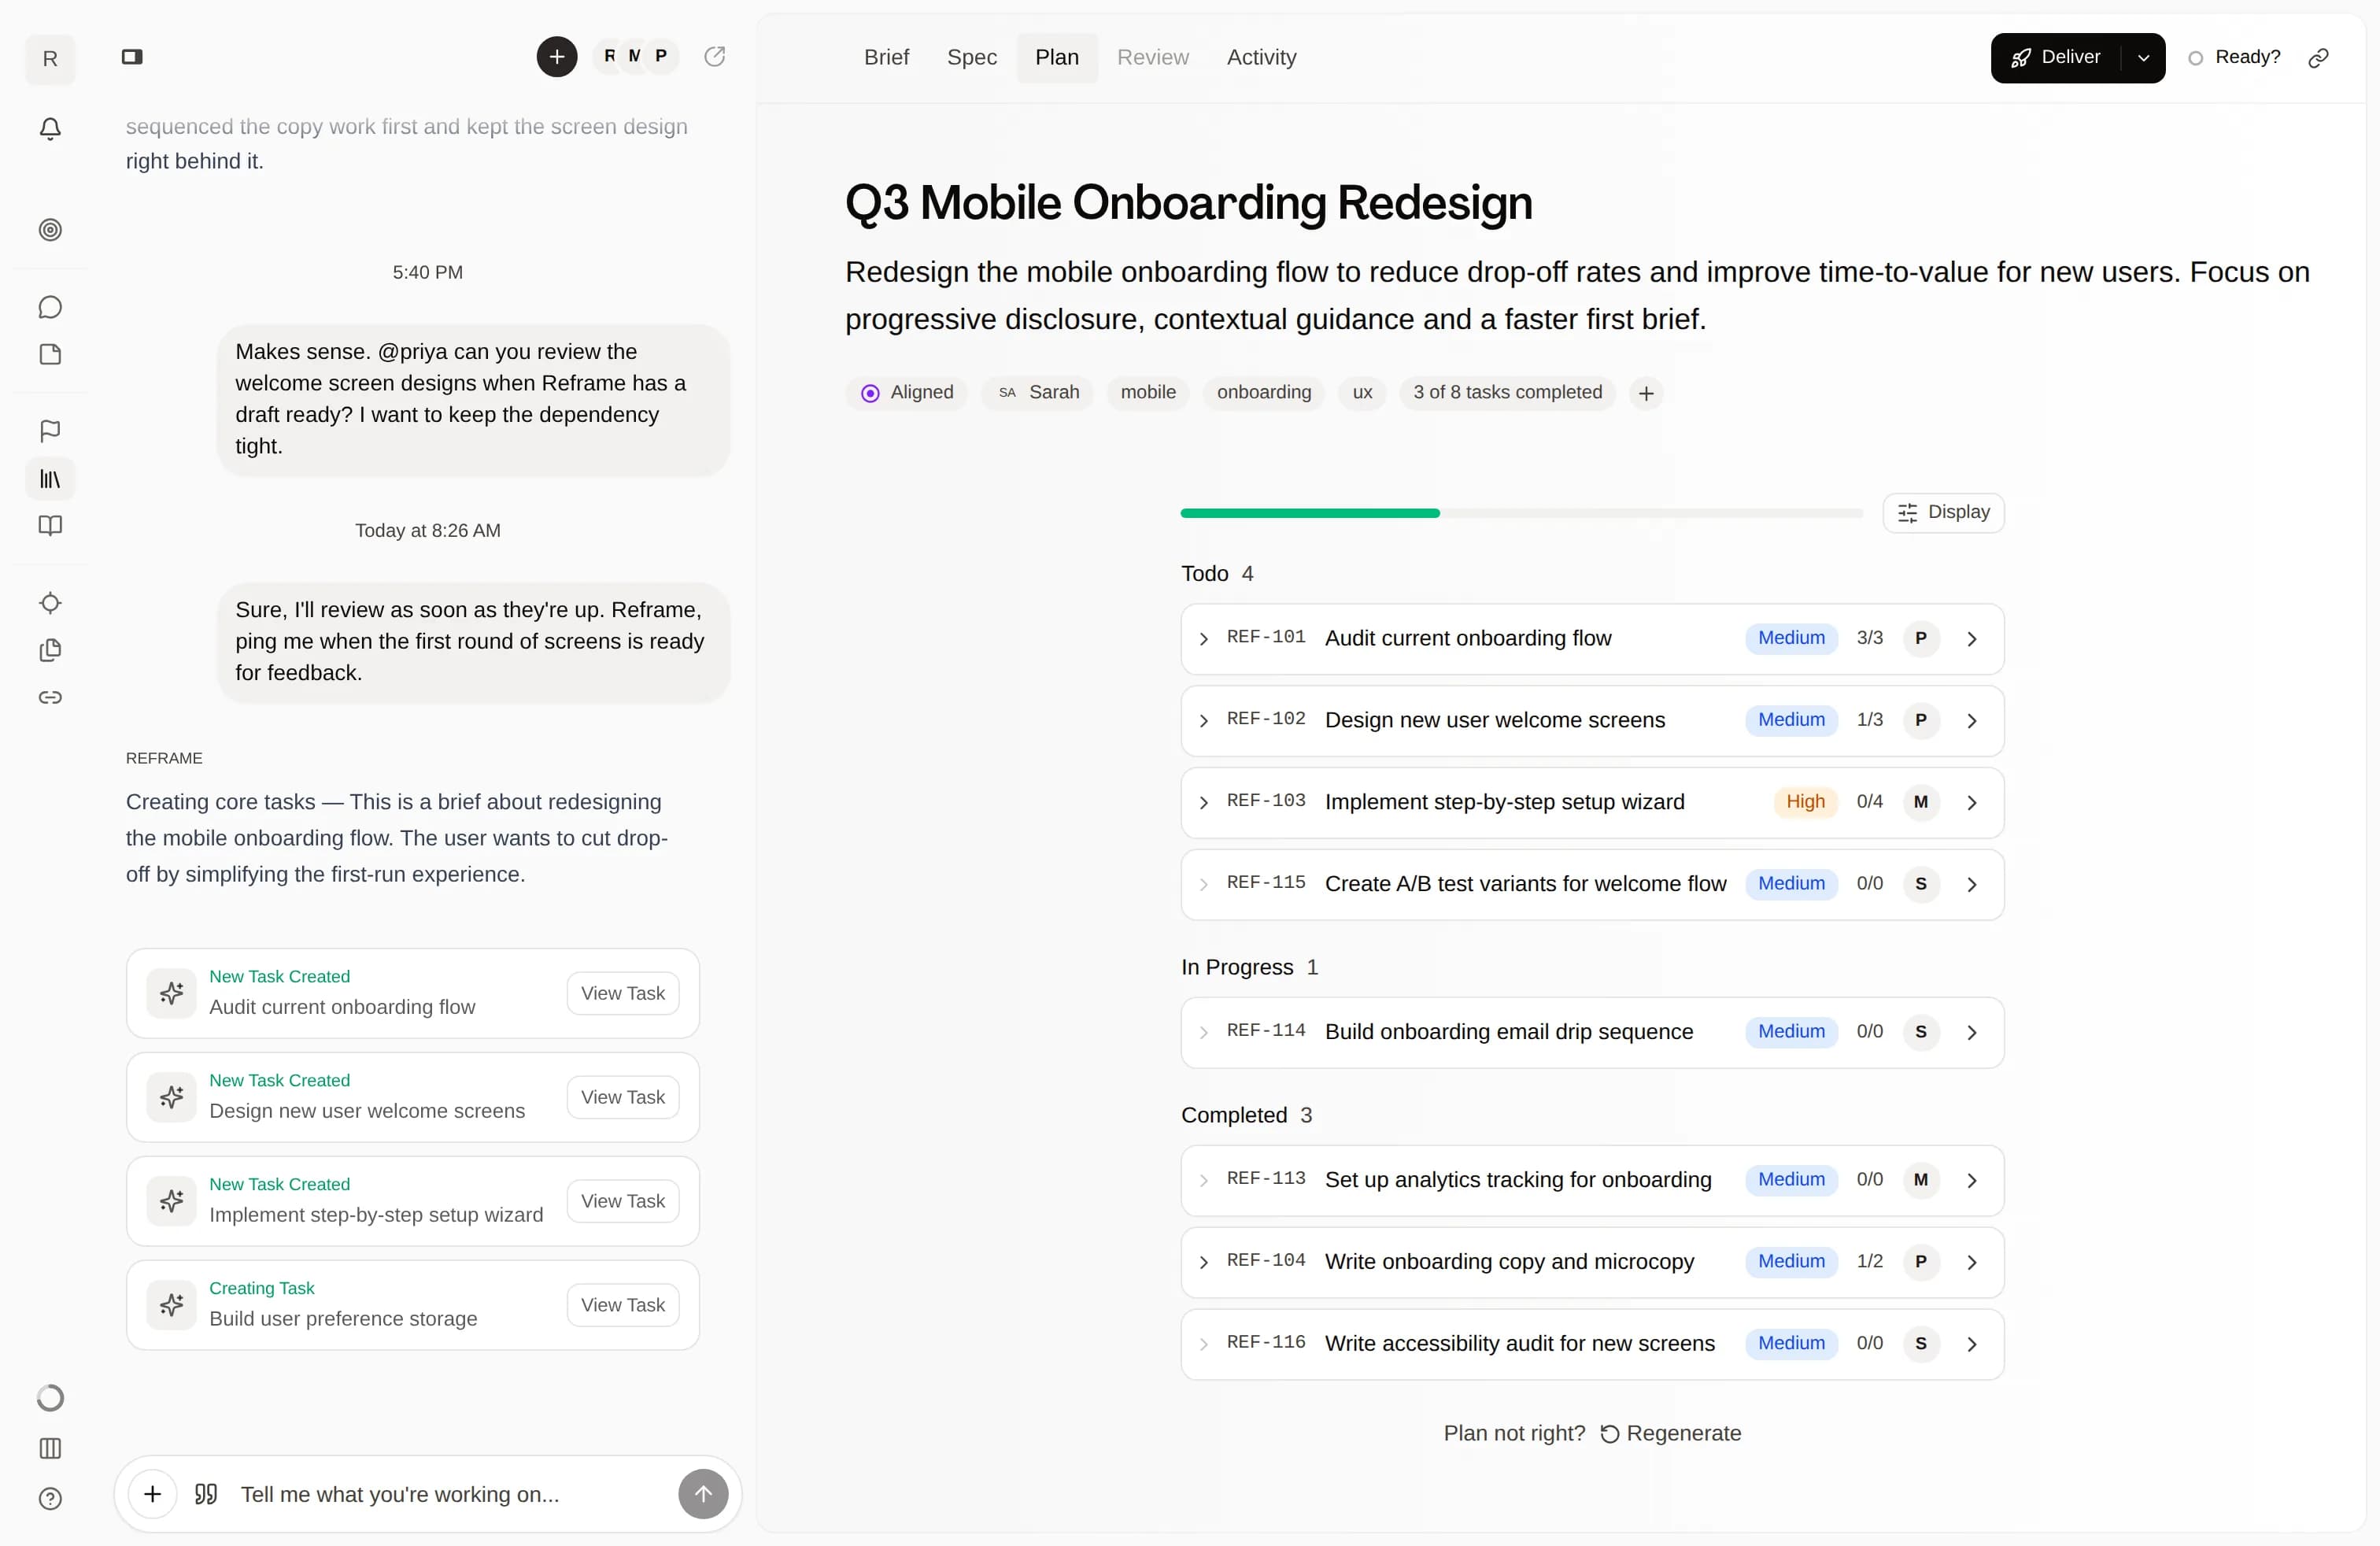This screenshot has height=1546, width=2380.
Task: Expand REF-101 Audit current onboarding flow
Action: point(1203,639)
